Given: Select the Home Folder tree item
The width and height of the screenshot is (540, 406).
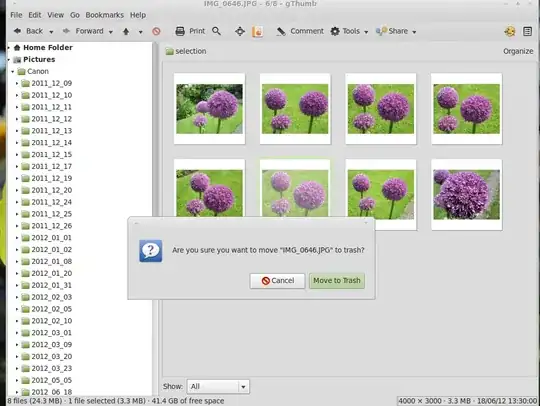Looking at the screenshot, I should coord(48,48).
